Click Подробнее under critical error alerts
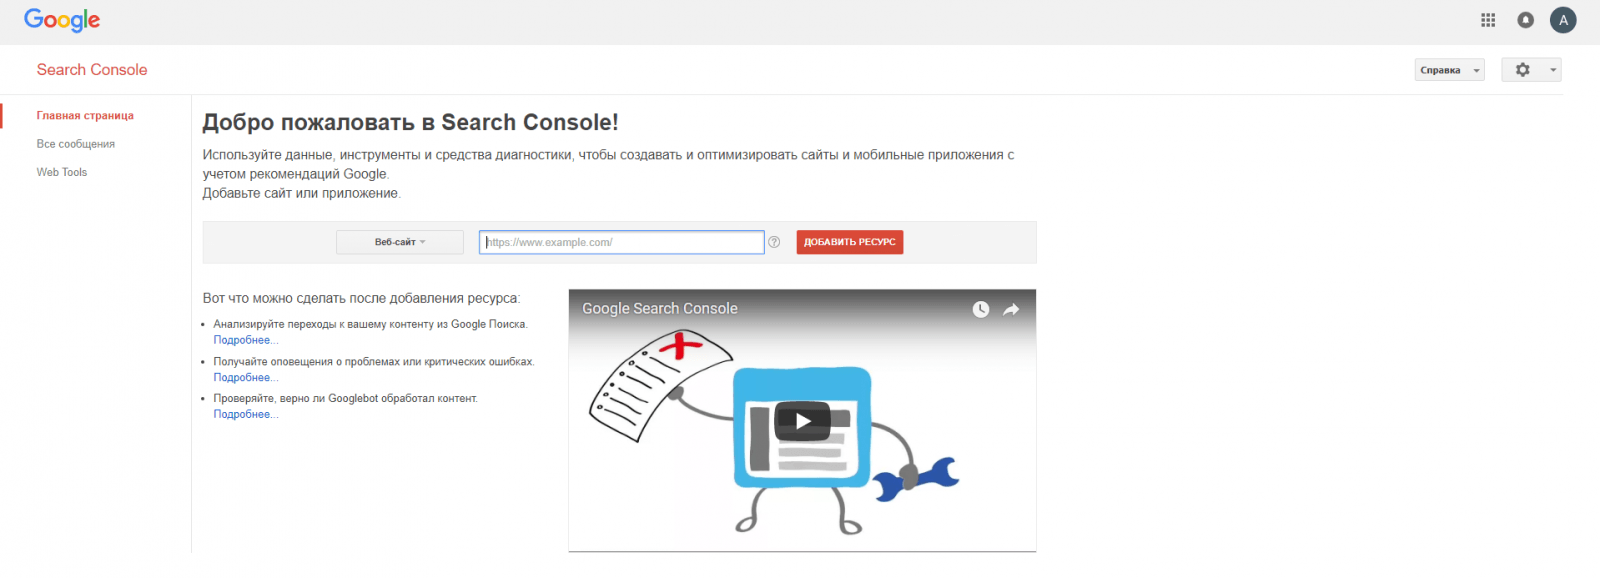 pyautogui.click(x=245, y=378)
